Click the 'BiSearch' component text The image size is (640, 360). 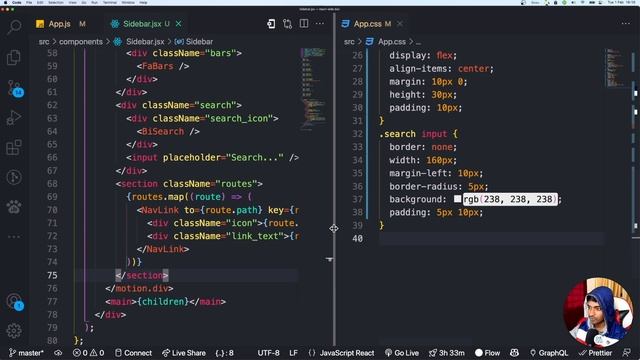163,131
